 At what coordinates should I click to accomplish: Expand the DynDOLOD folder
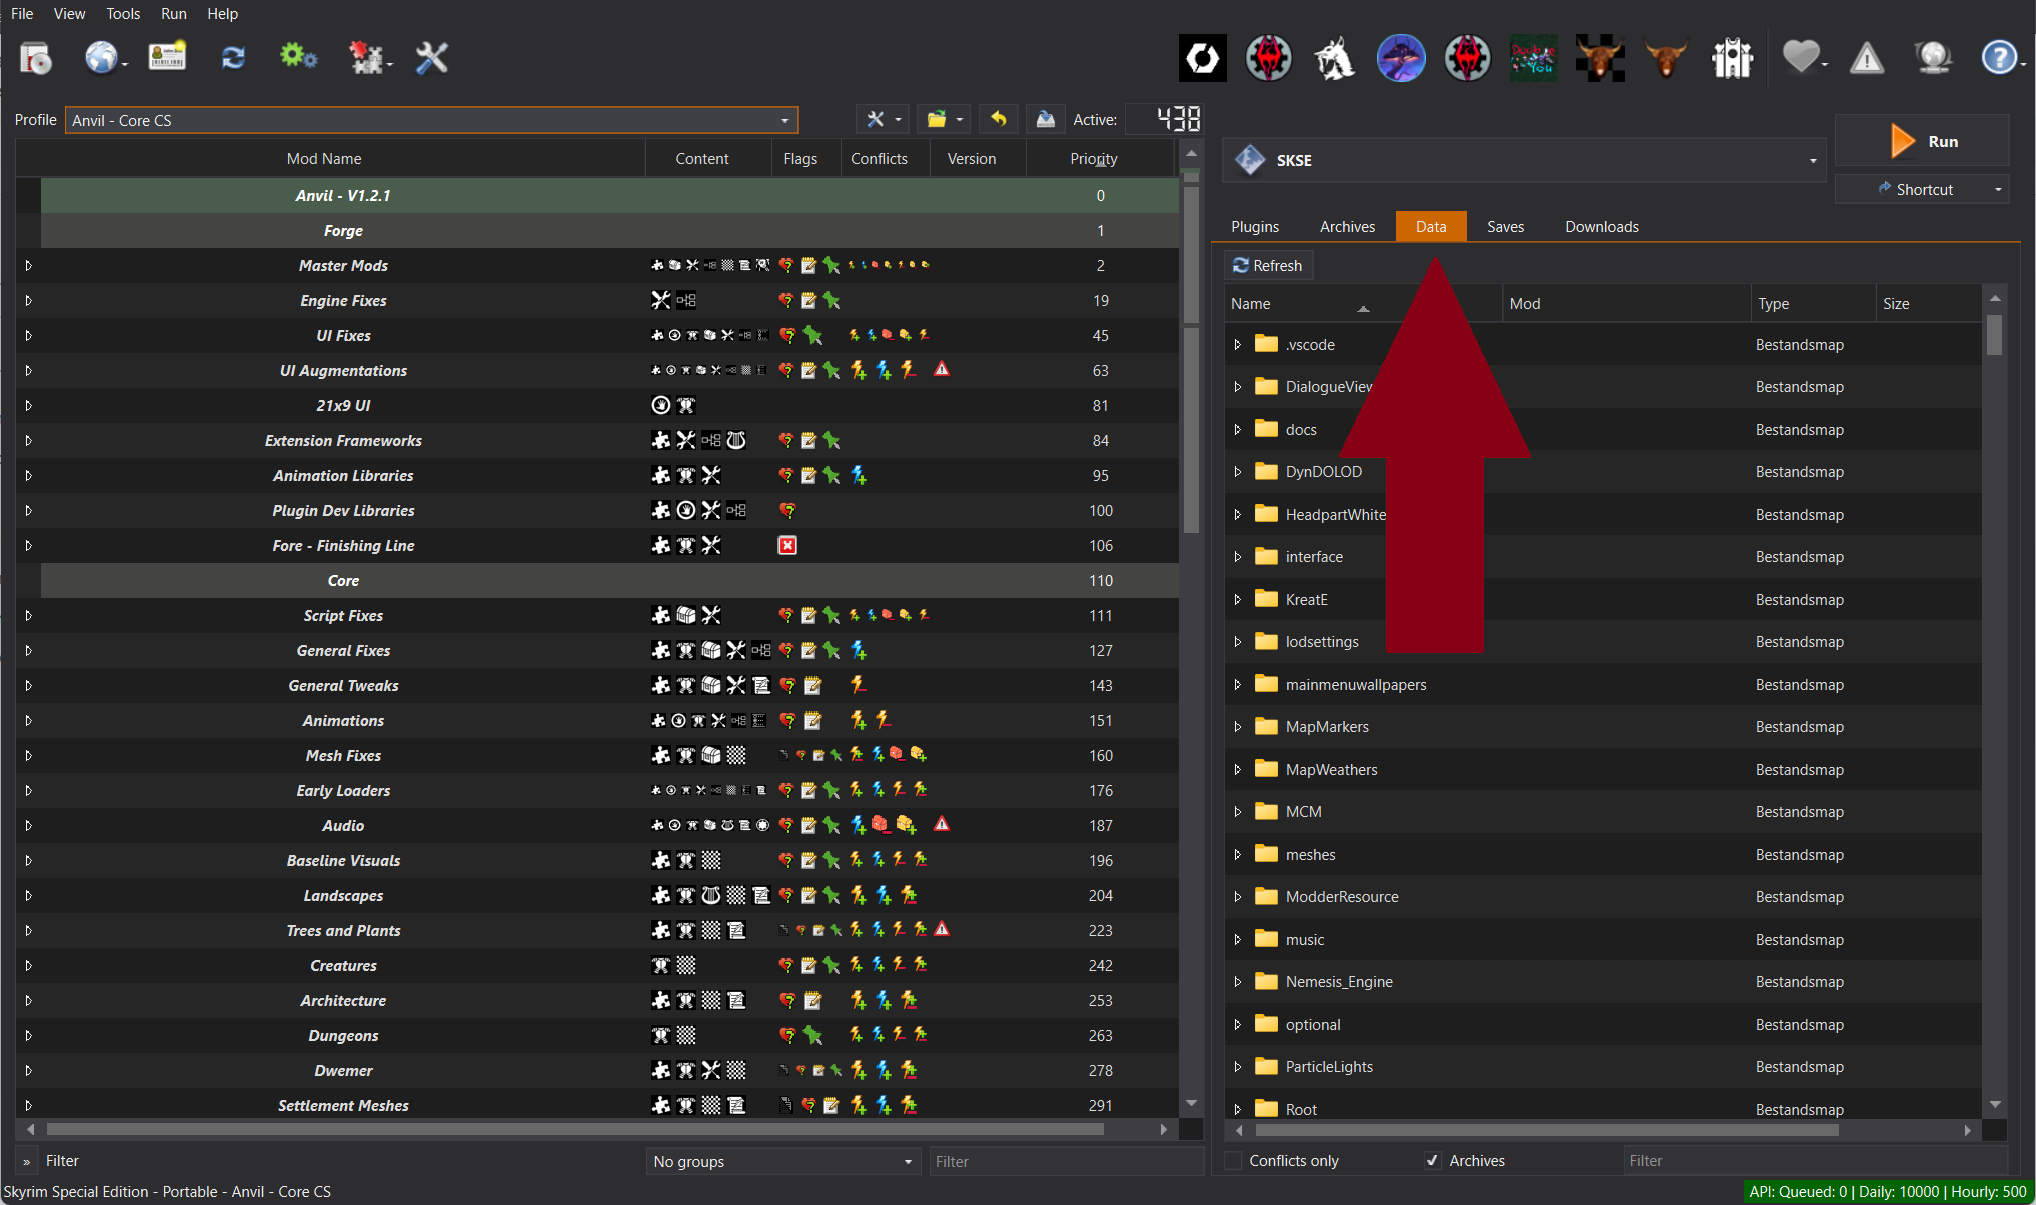coord(1238,472)
